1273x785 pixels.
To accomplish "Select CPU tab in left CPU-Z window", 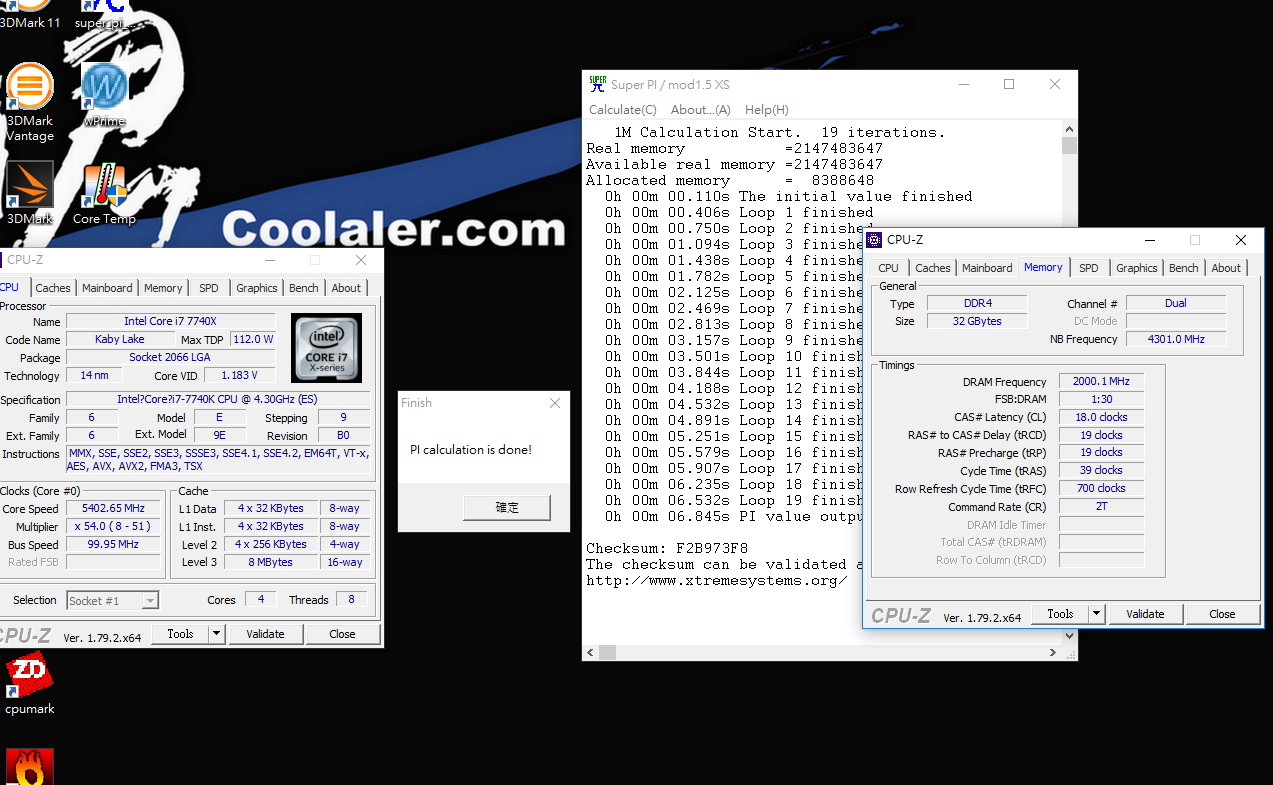I will [12, 287].
